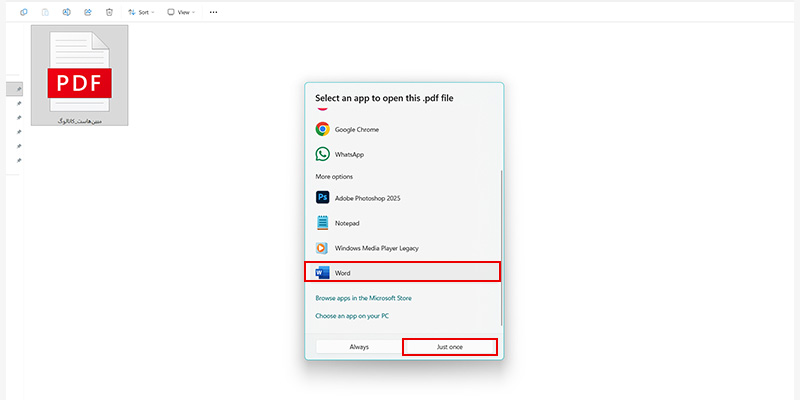Open the Sort dropdown
800x400 pixels.
click(140, 12)
